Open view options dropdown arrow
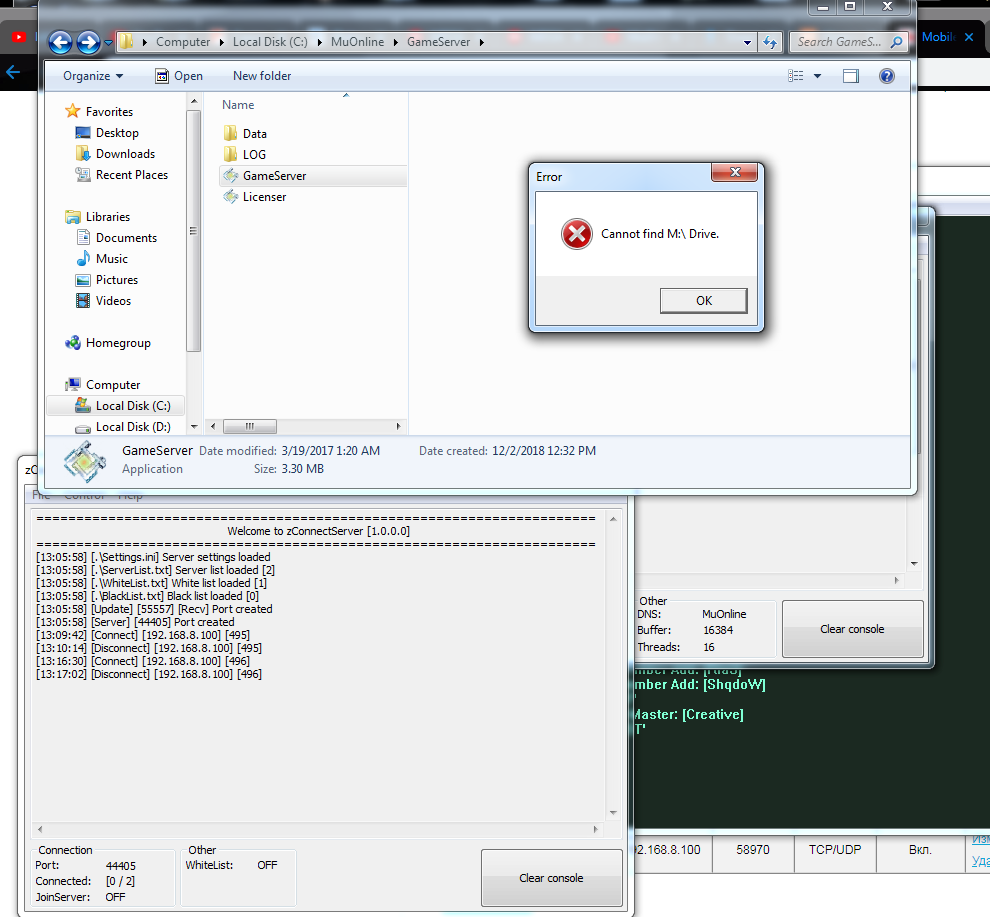The image size is (990, 917). pos(817,76)
